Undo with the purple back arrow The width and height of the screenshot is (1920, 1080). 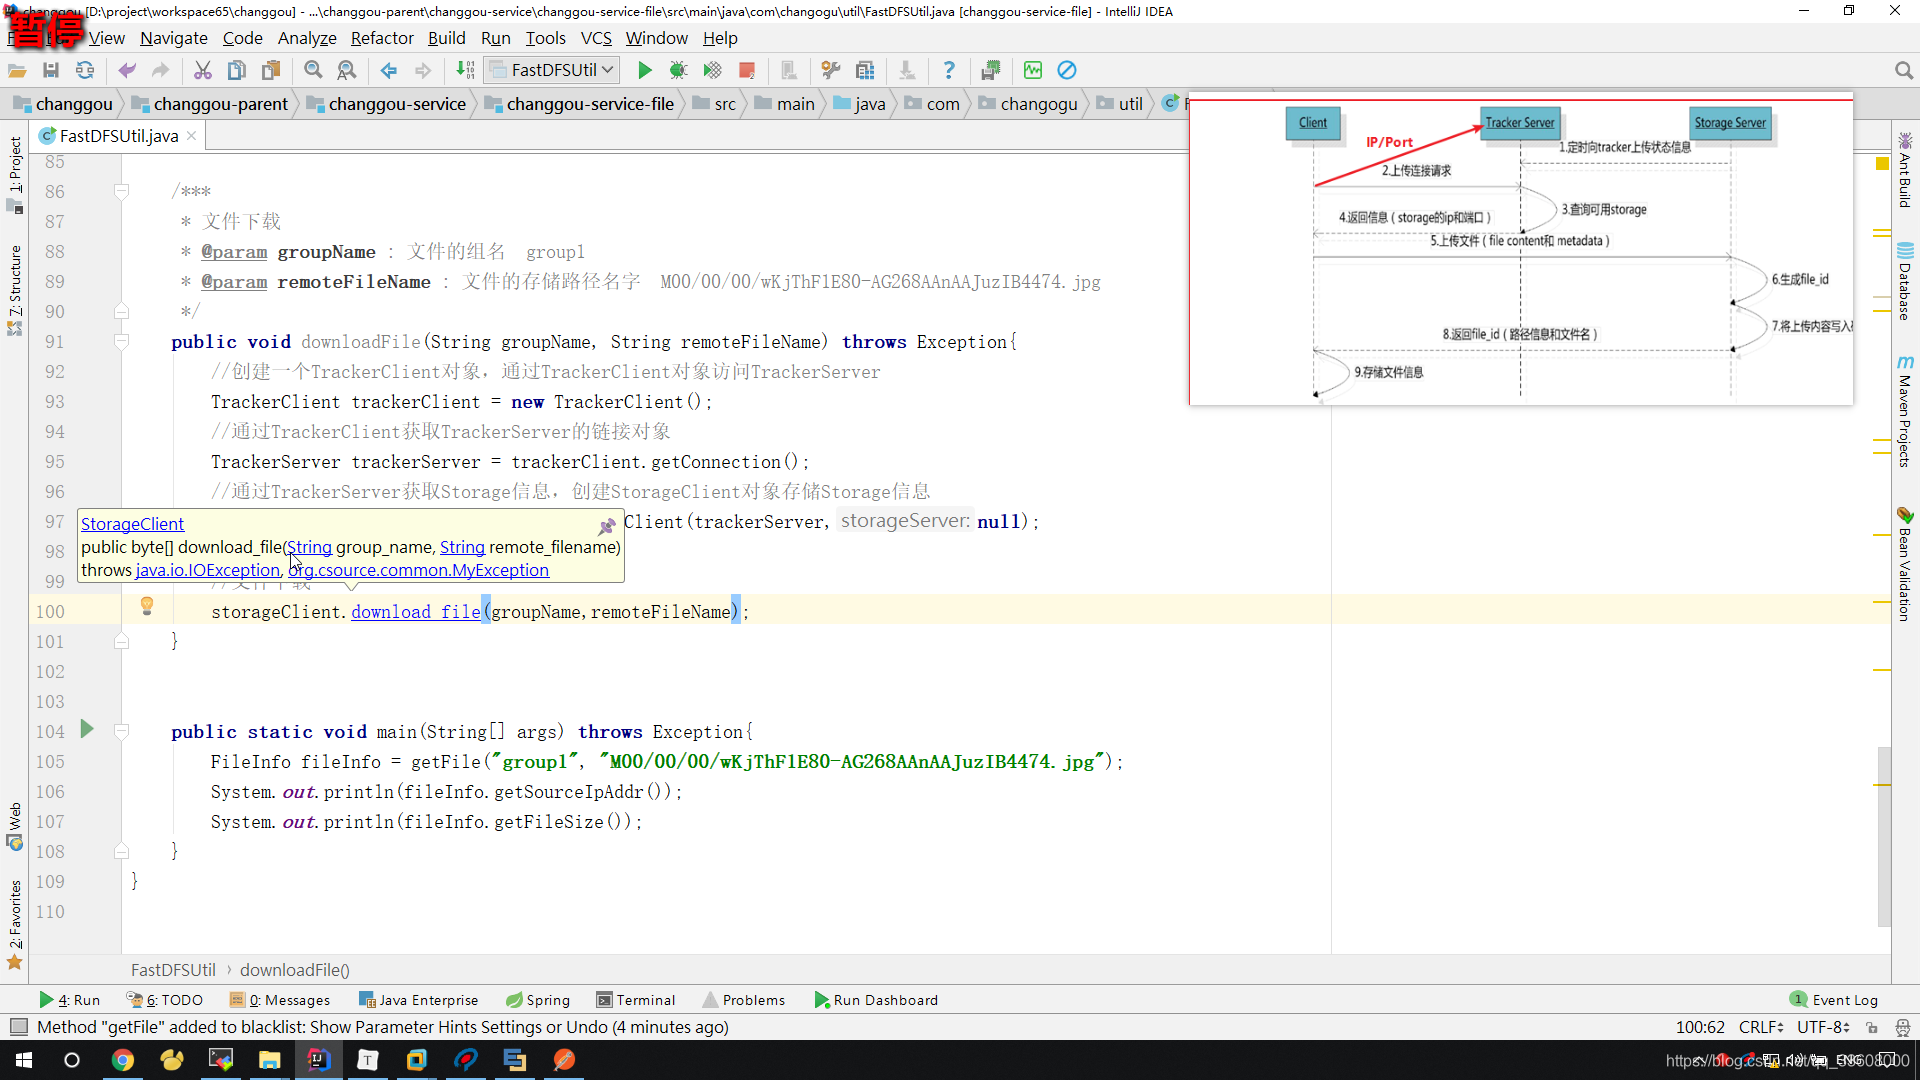coord(127,70)
